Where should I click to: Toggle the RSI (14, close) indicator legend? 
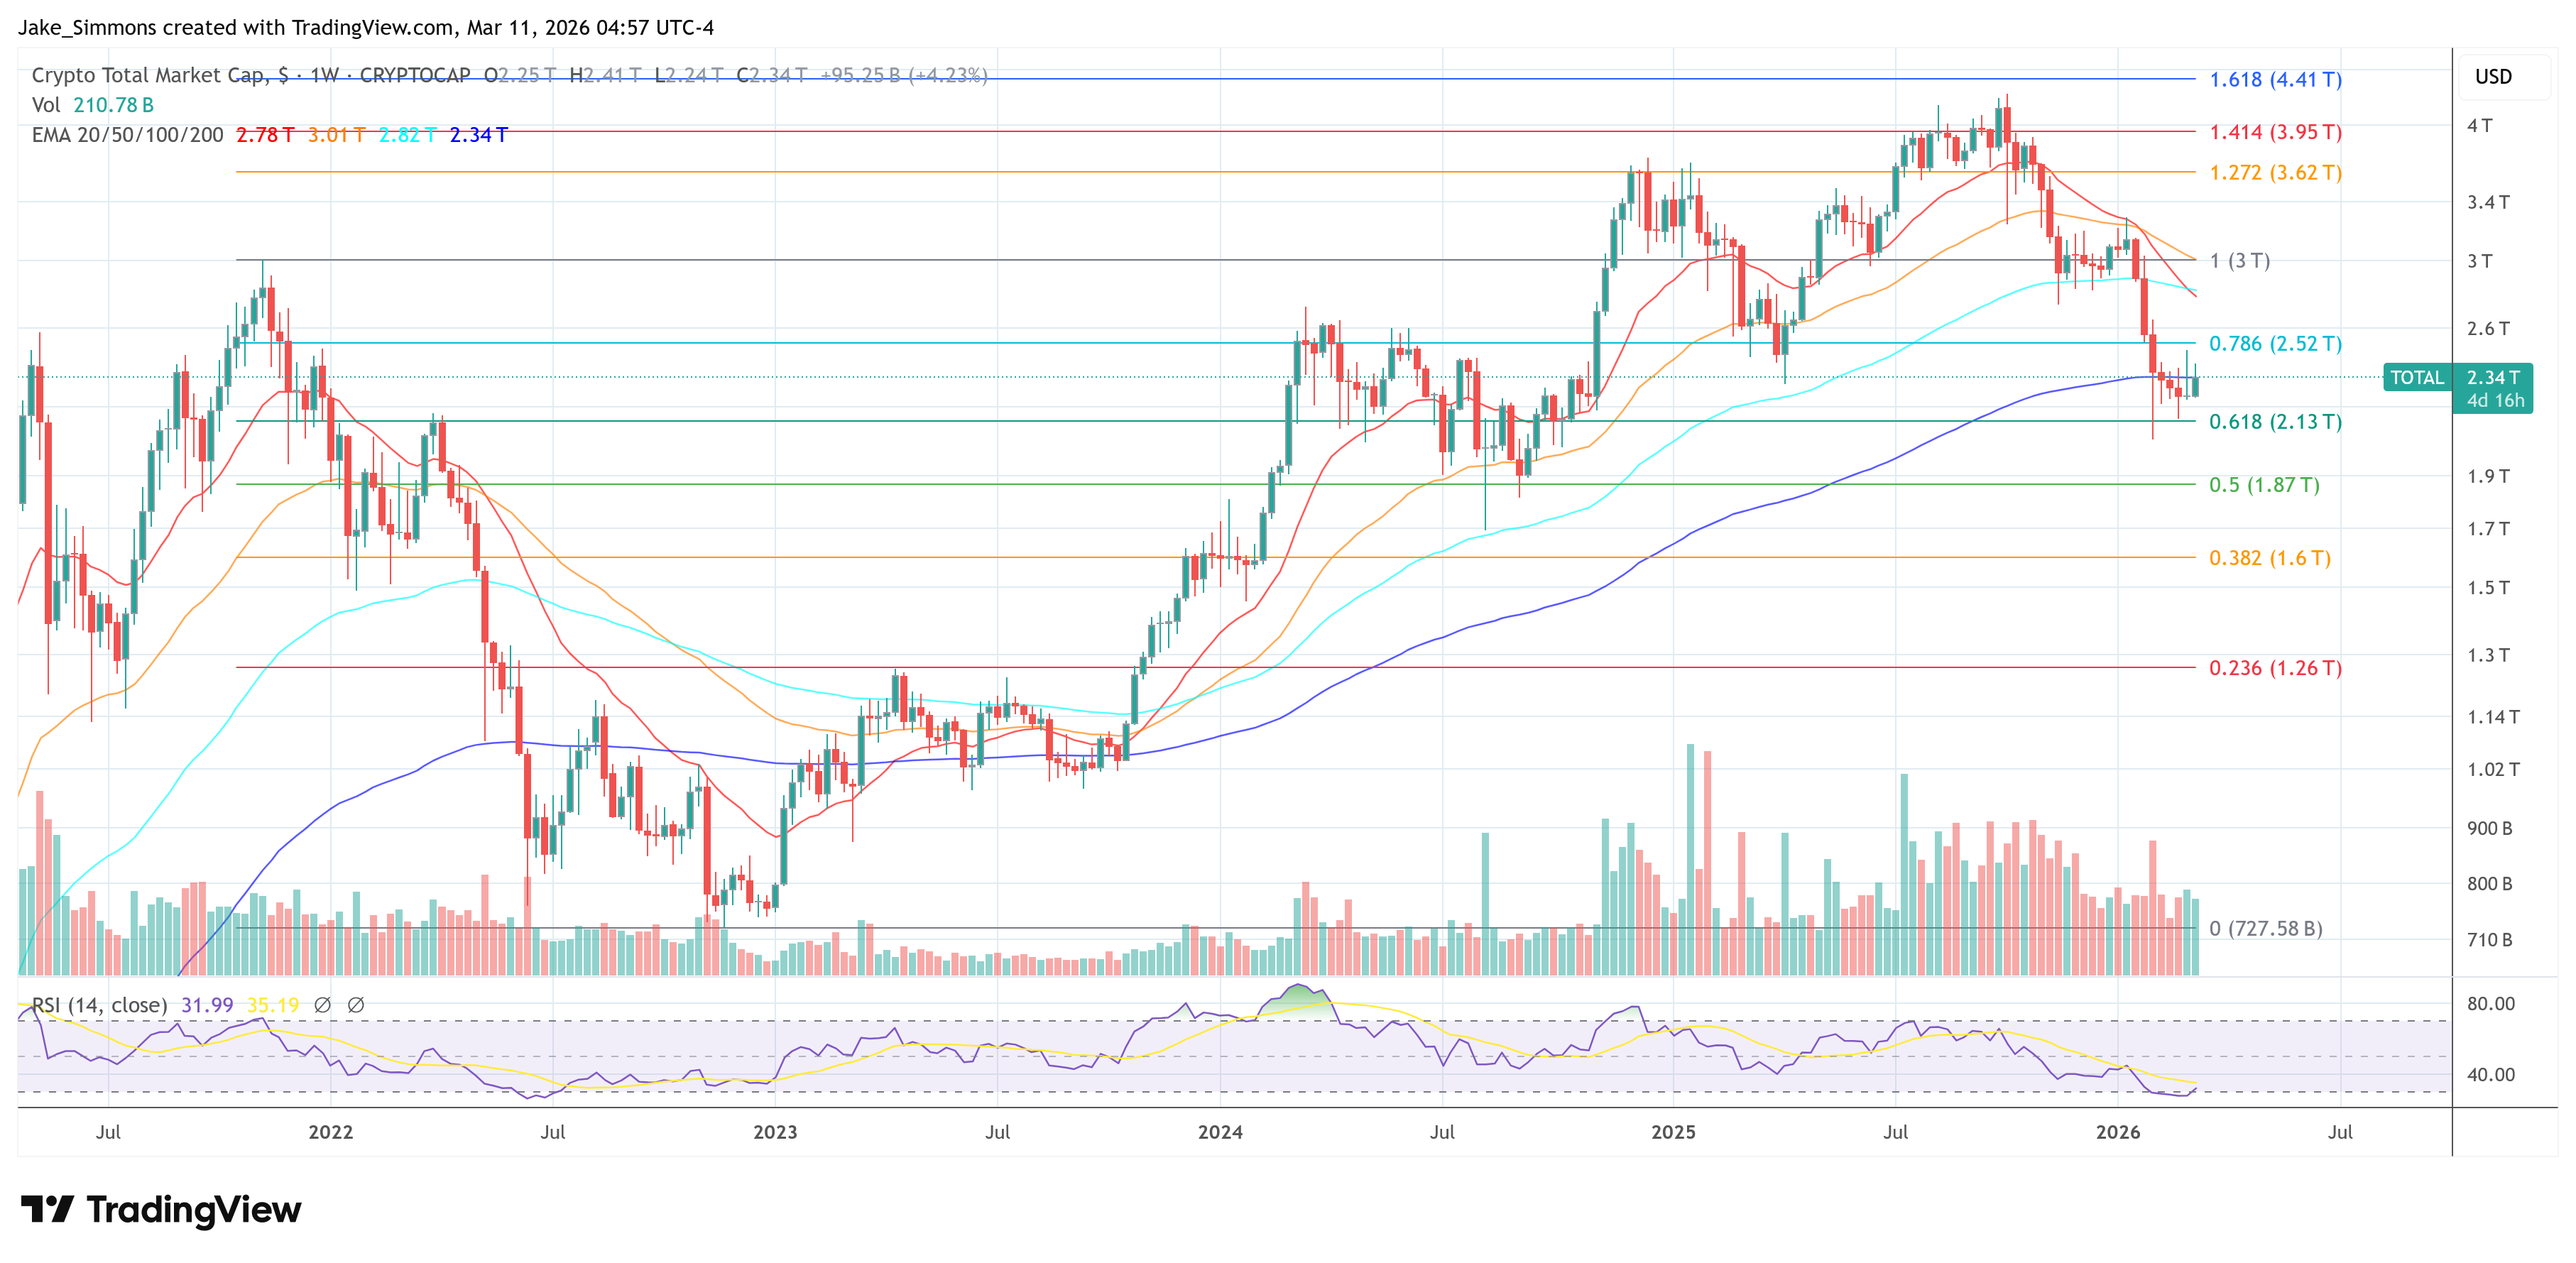[99, 1005]
